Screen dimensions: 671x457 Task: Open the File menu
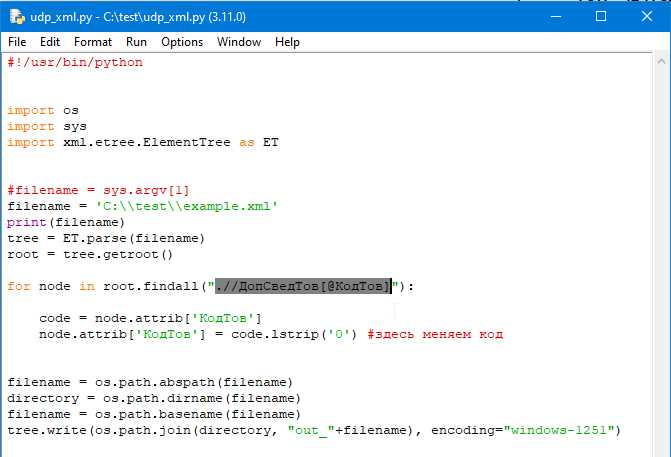[17, 42]
